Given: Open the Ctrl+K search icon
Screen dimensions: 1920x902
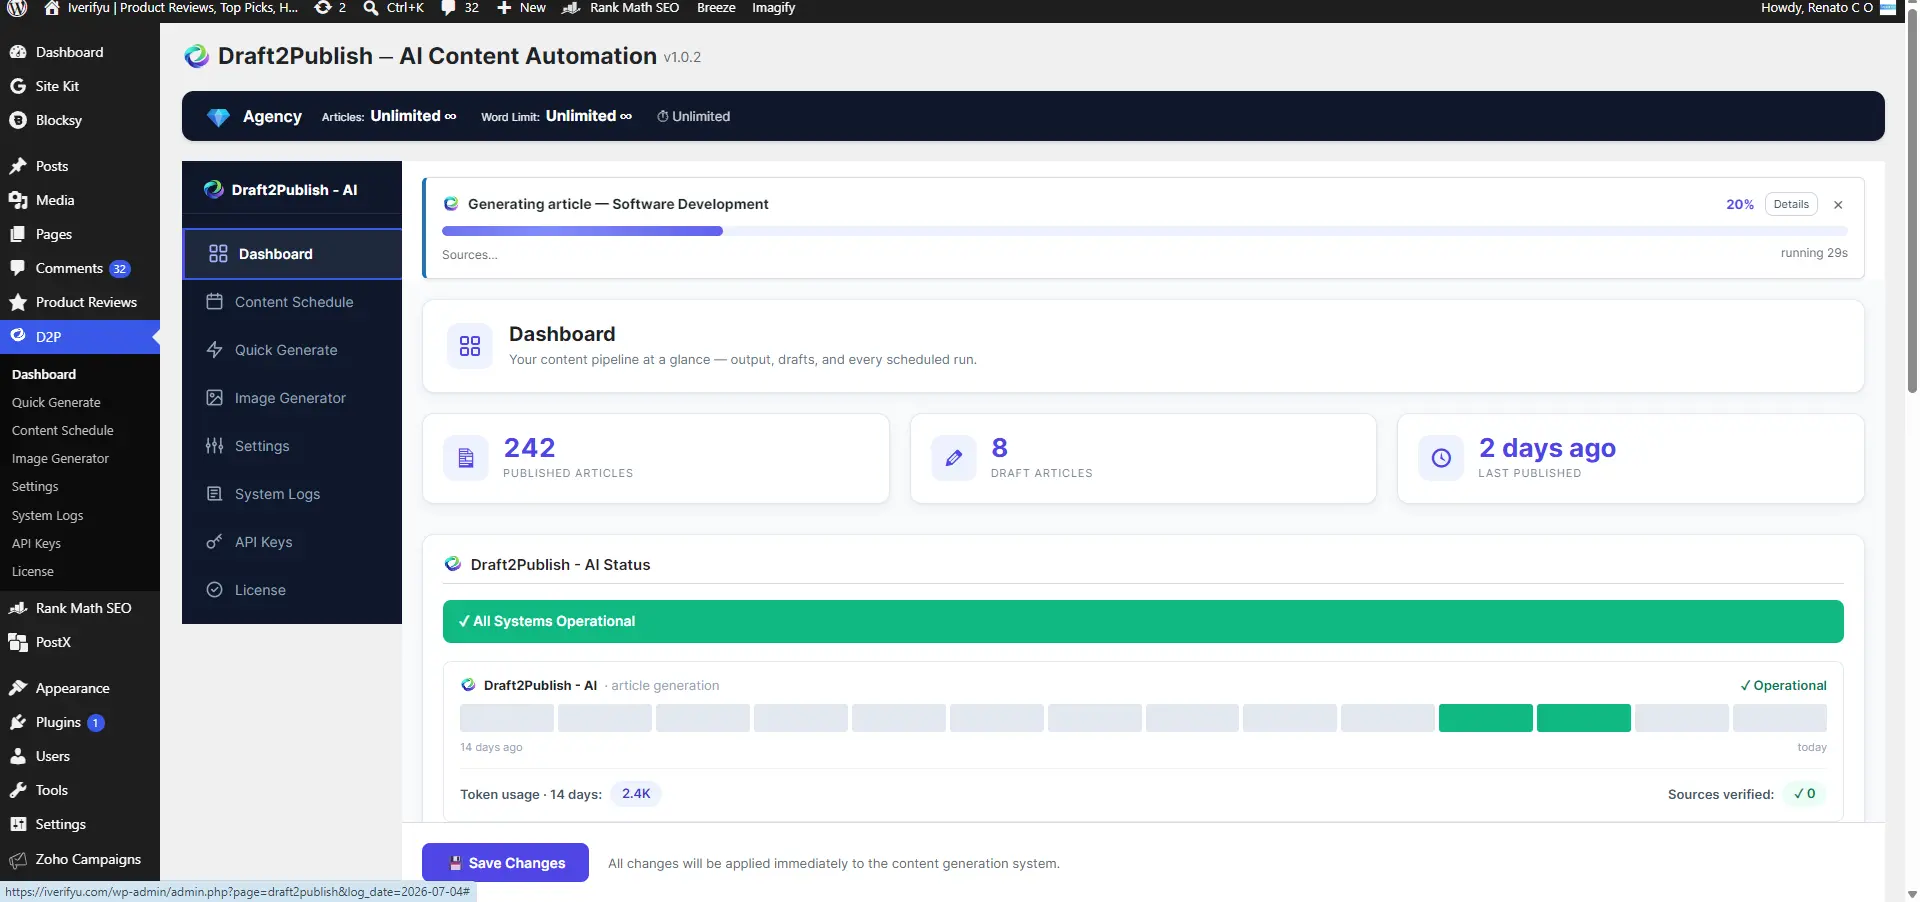Looking at the screenshot, I should click(x=393, y=8).
